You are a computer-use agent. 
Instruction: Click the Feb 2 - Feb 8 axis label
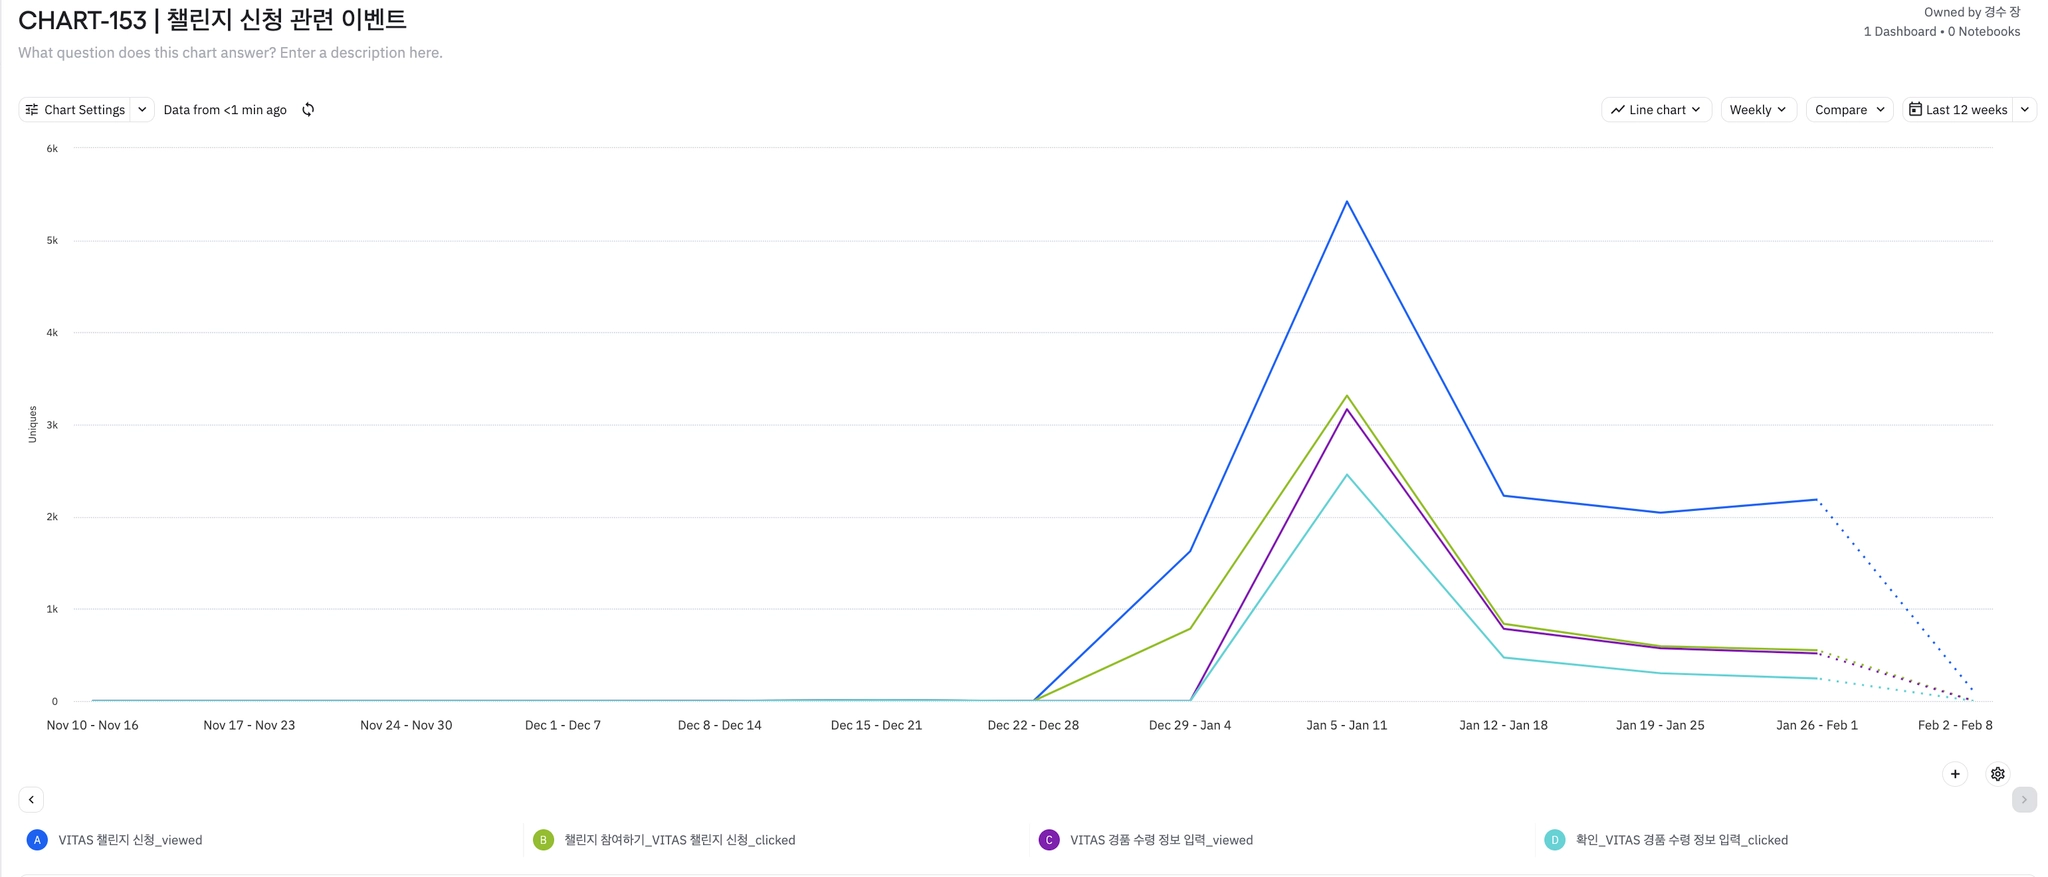(1955, 725)
